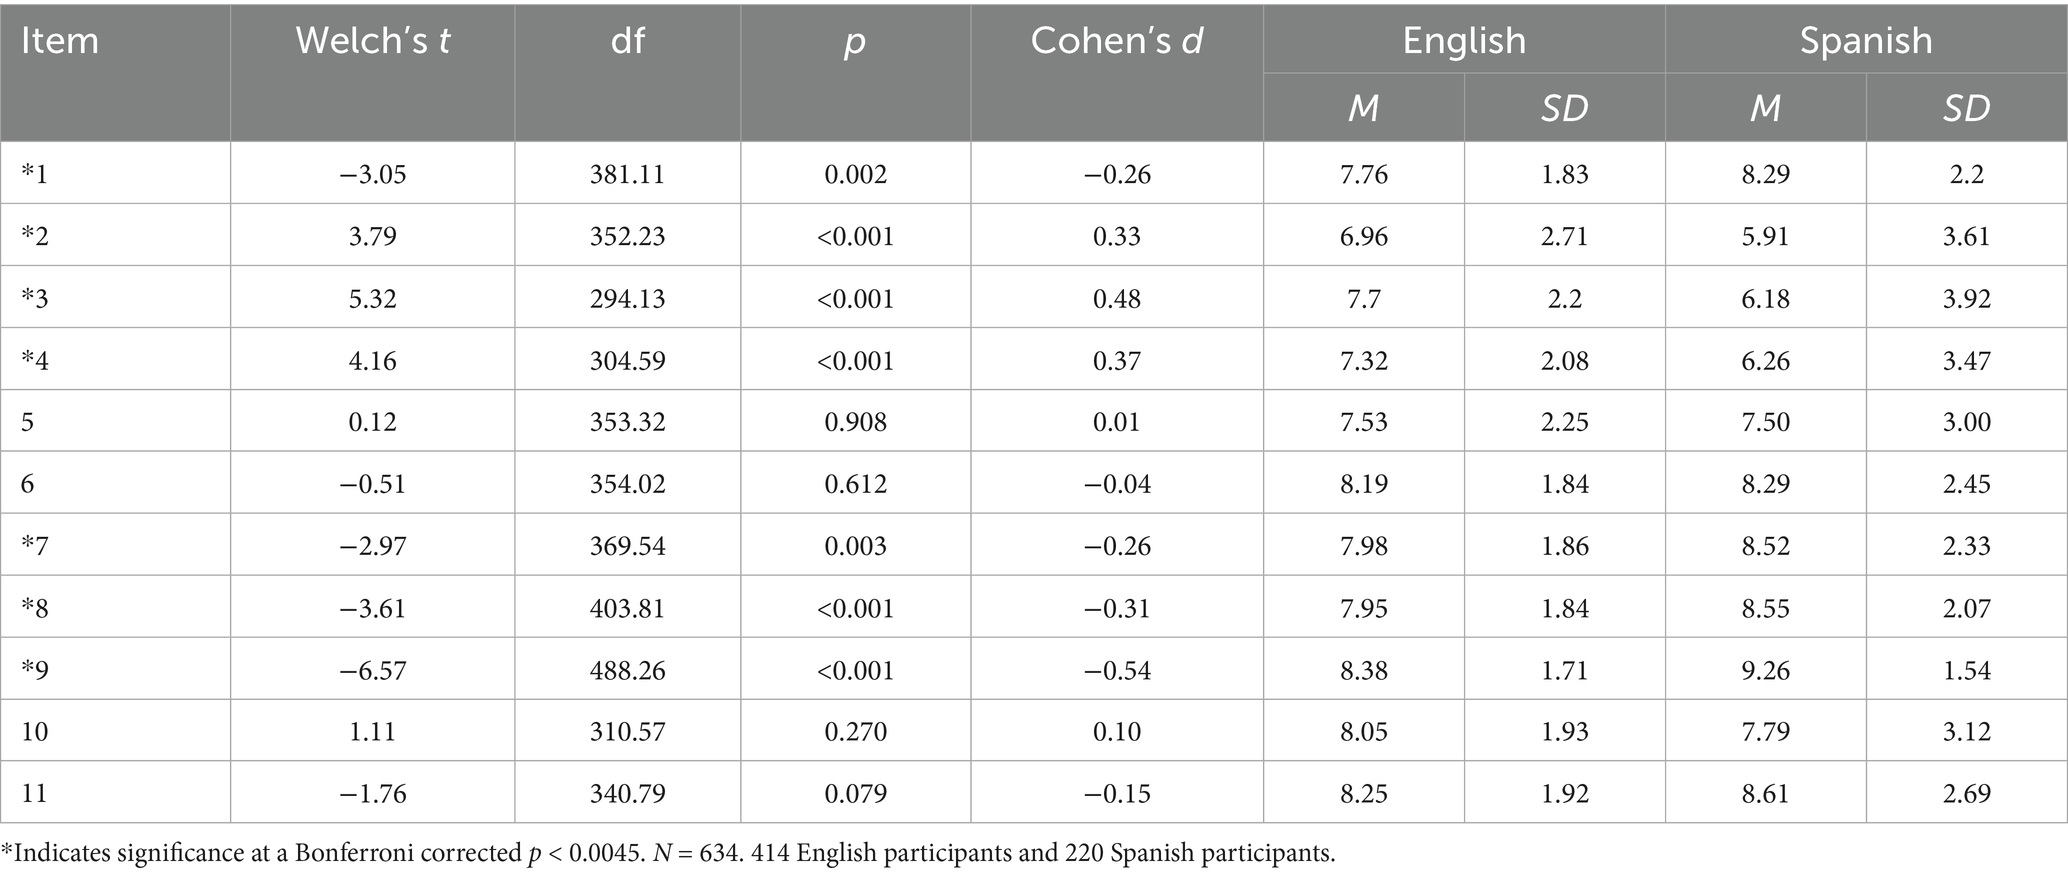The width and height of the screenshot is (2068, 877).
Task: Click the Welch's t value −6.57
Action: click(372, 670)
